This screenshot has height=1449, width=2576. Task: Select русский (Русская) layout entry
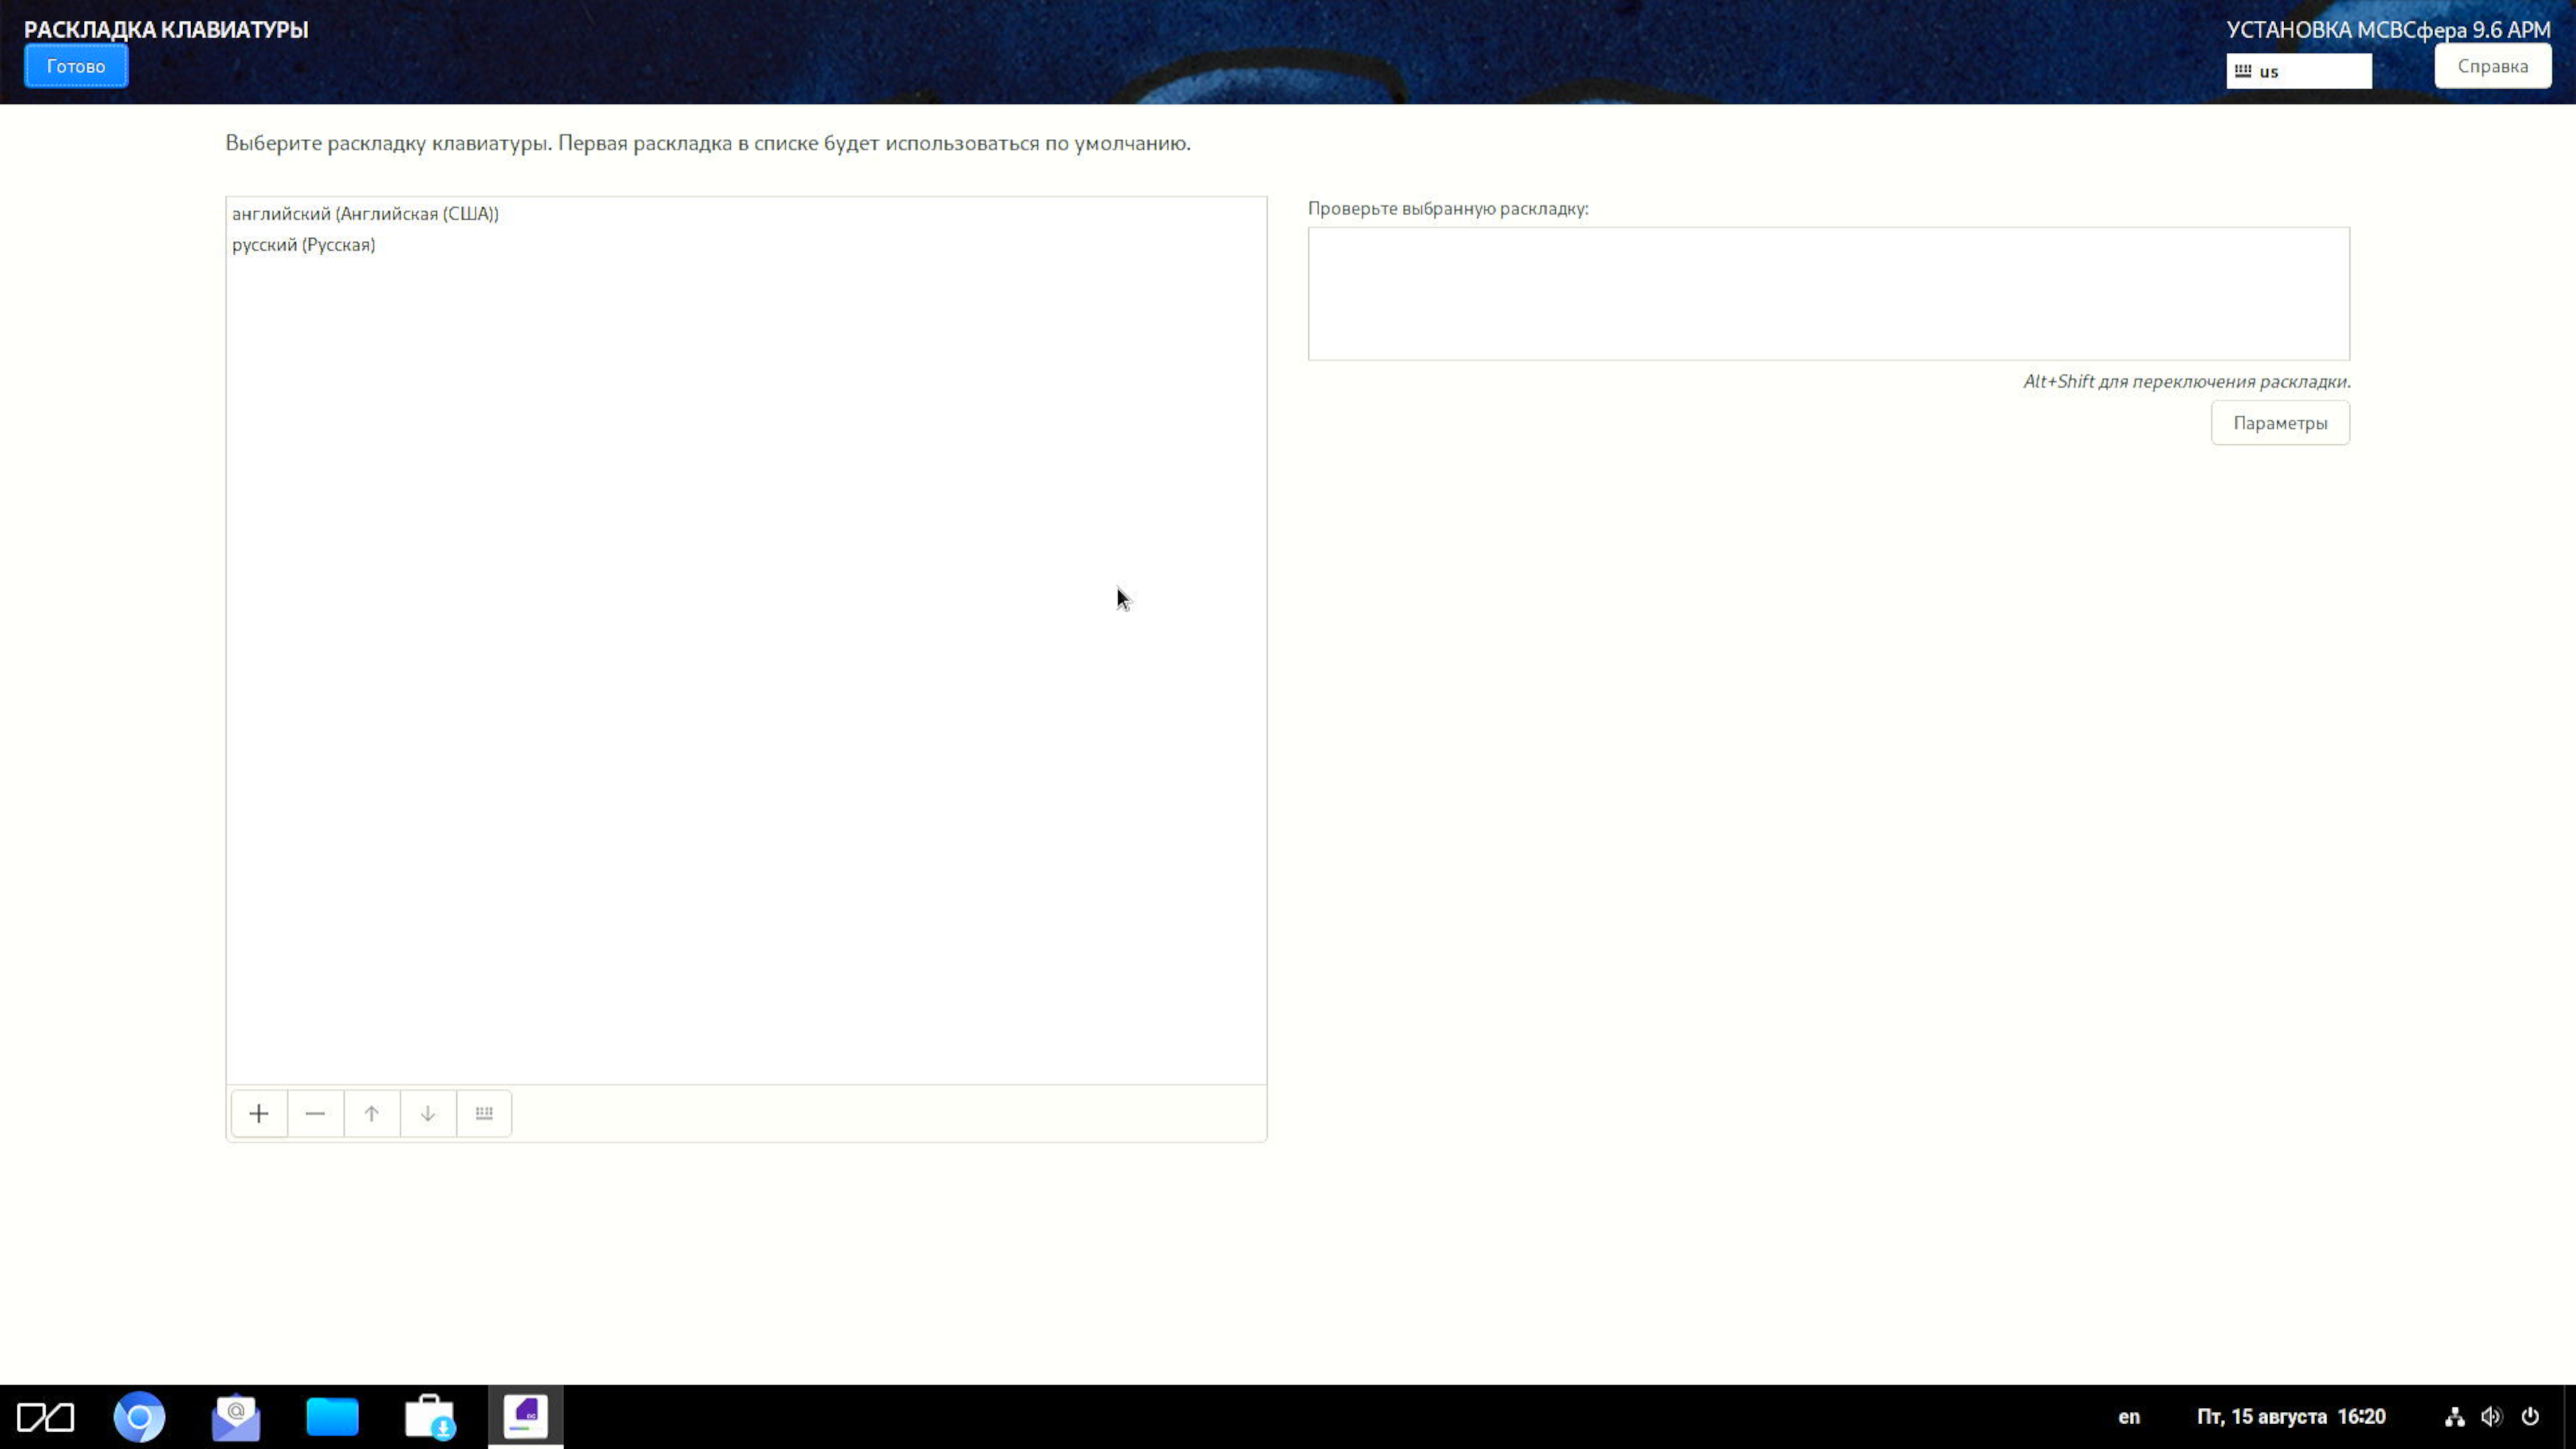coord(304,245)
